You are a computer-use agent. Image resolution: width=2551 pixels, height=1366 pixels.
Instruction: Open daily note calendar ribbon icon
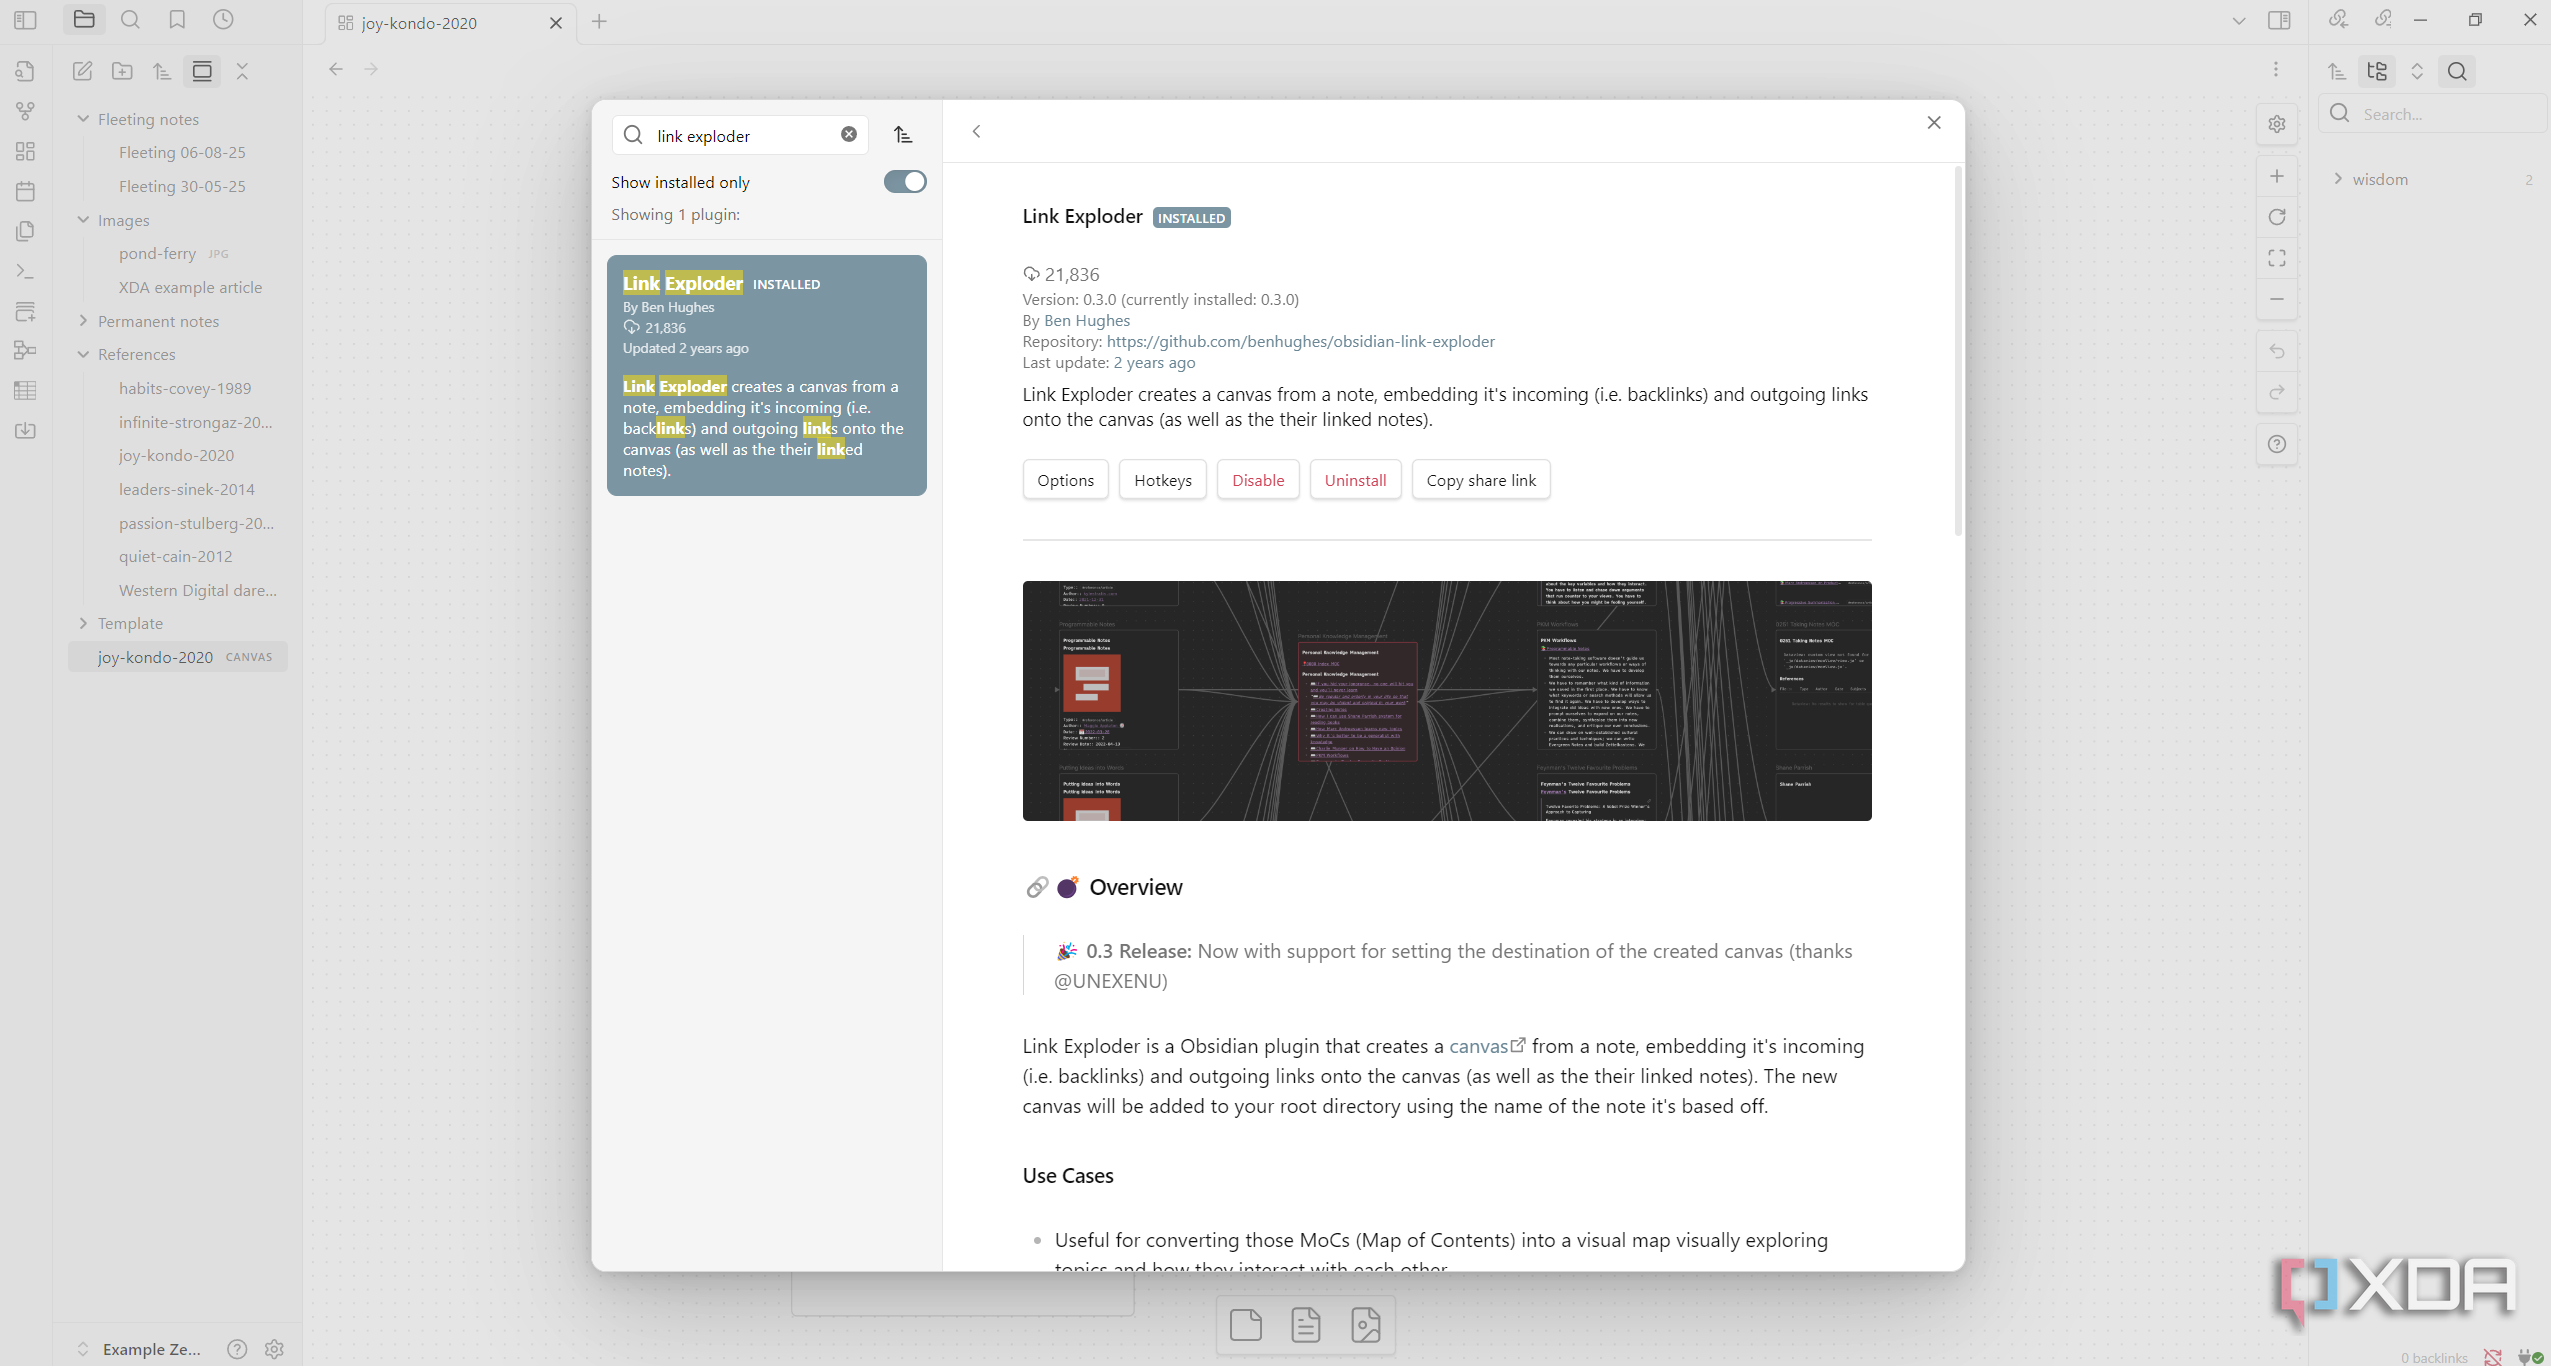pyautogui.click(x=25, y=191)
